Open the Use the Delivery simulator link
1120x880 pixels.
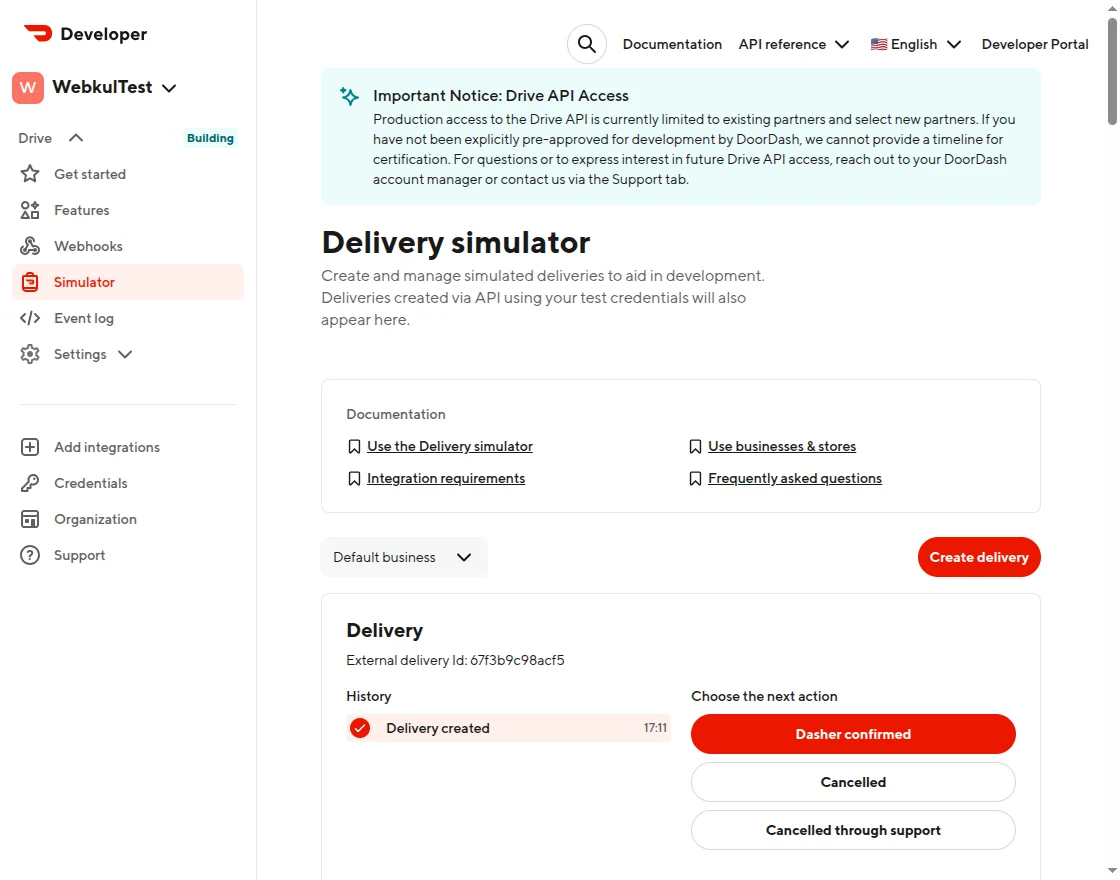[x=450, y=446]
